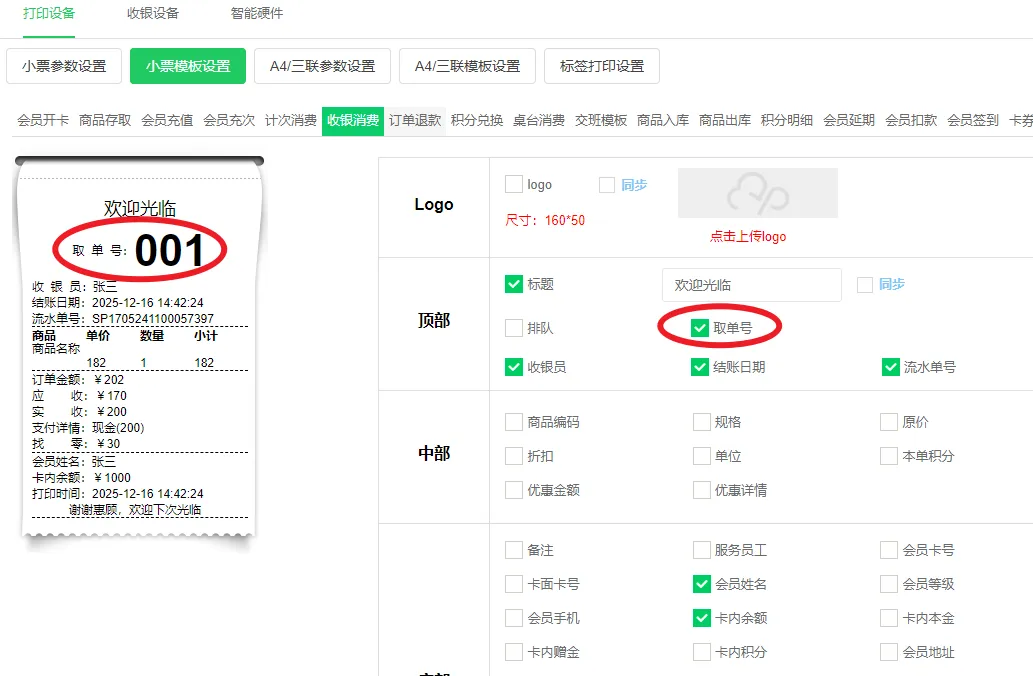This screenshot has width=1033, height=676.
Task: Open the 智能硬件 tab
Action: point(257,14)
